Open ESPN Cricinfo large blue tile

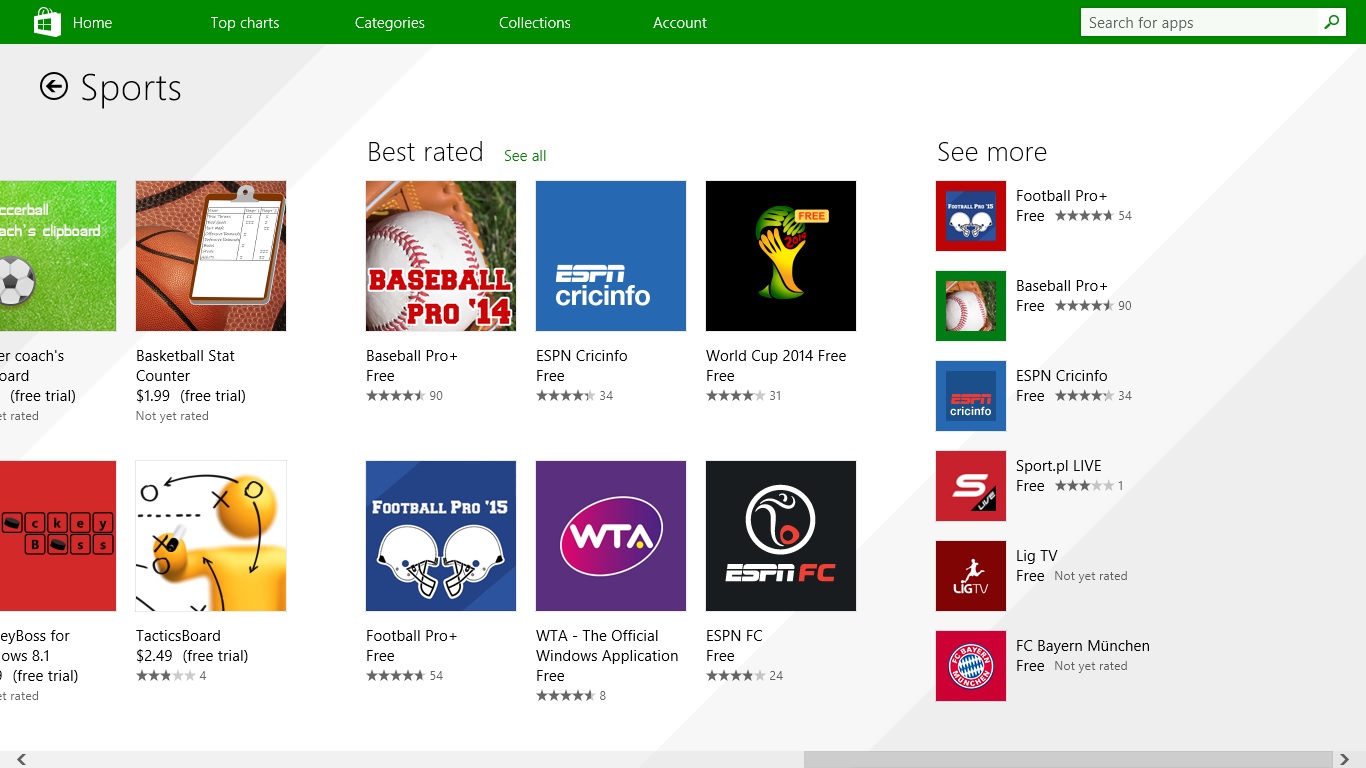(x=611, y=256)
